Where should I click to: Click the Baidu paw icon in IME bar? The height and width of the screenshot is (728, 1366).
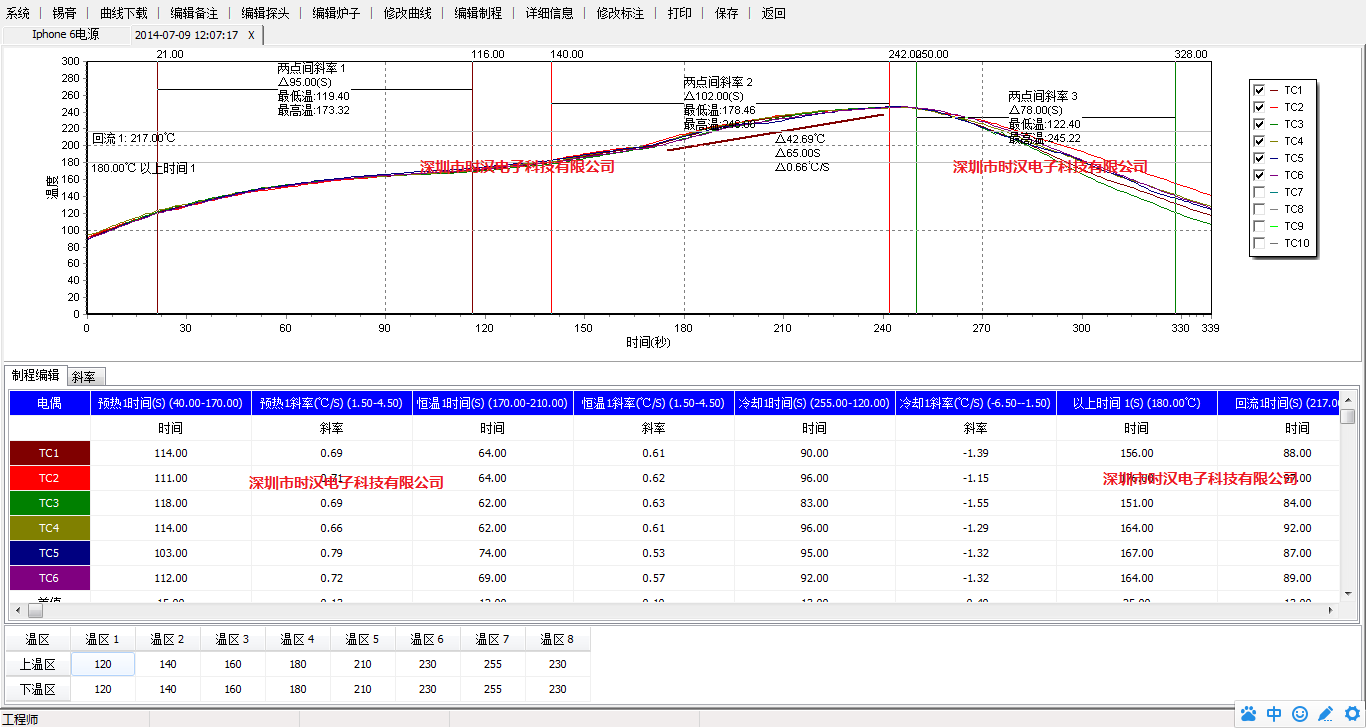1249,714
